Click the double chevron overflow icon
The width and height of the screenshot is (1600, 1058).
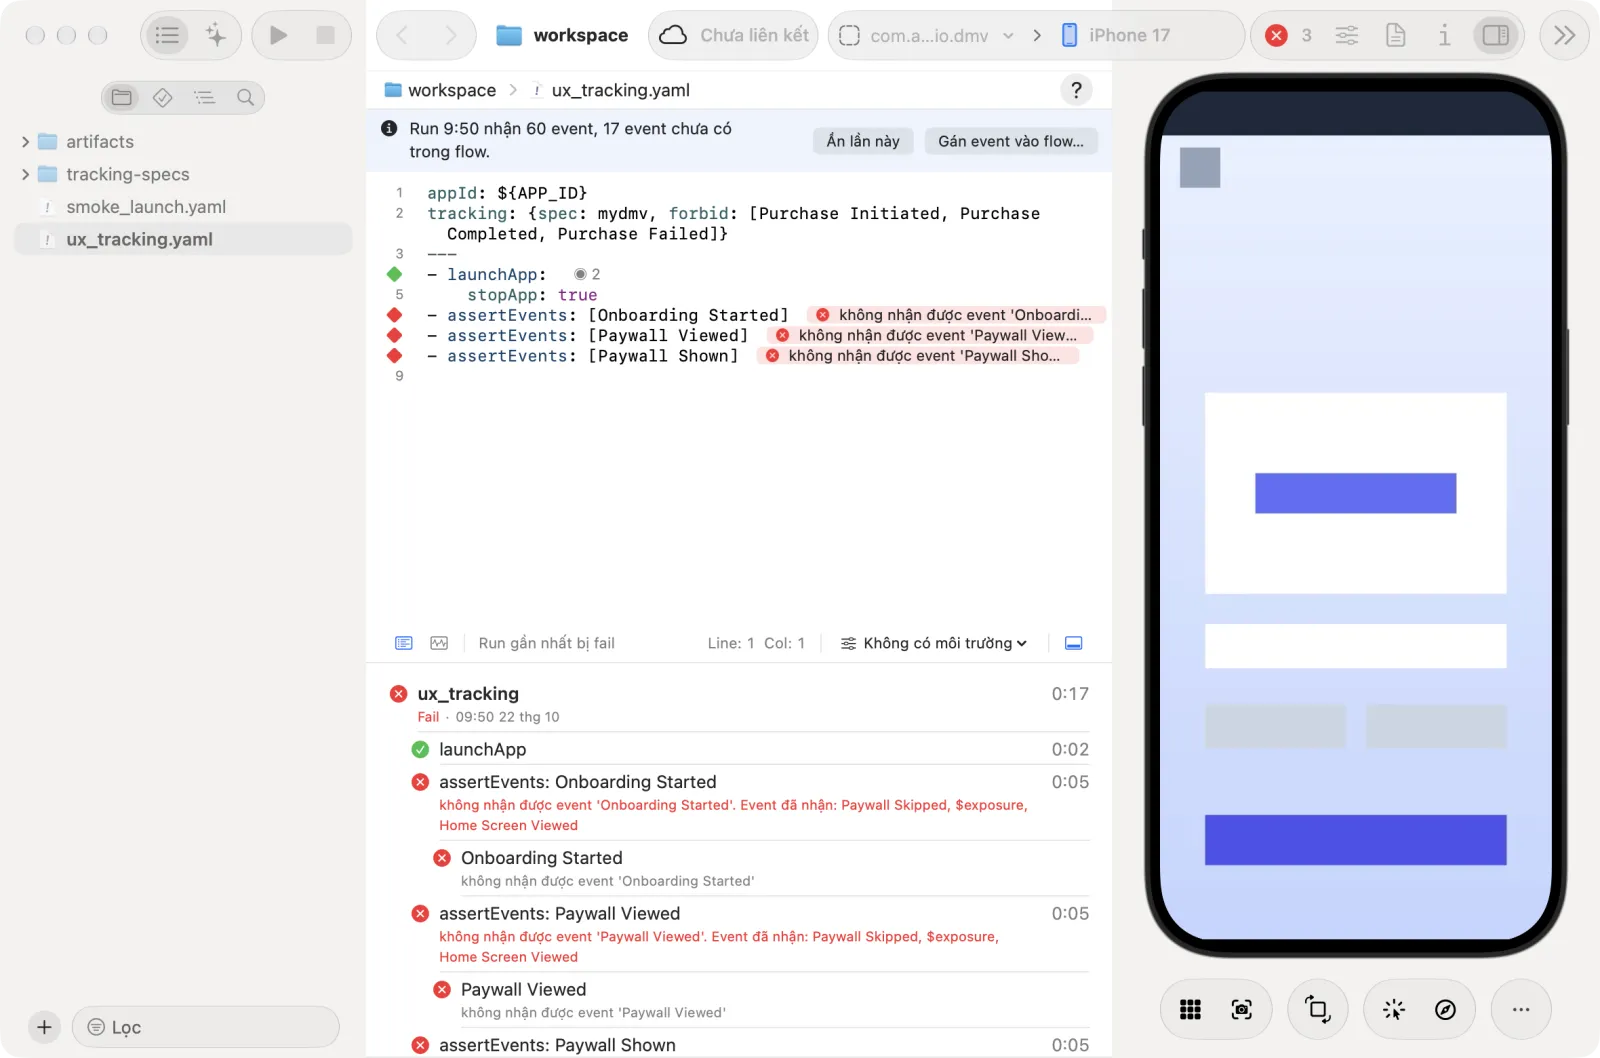(1564, 35)
